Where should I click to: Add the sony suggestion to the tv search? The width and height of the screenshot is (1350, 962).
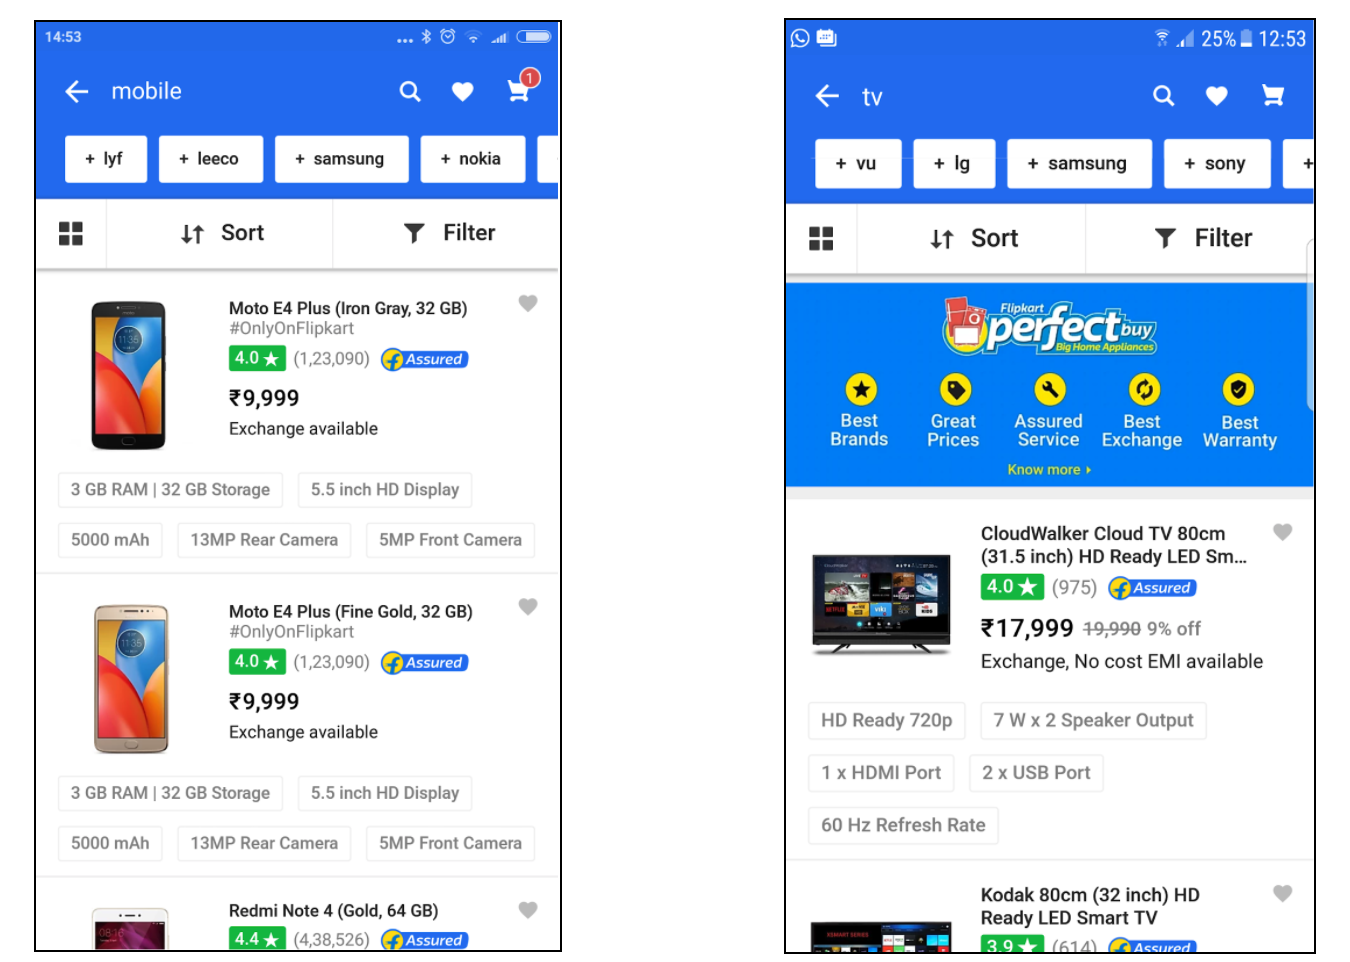click(1217, 164)
